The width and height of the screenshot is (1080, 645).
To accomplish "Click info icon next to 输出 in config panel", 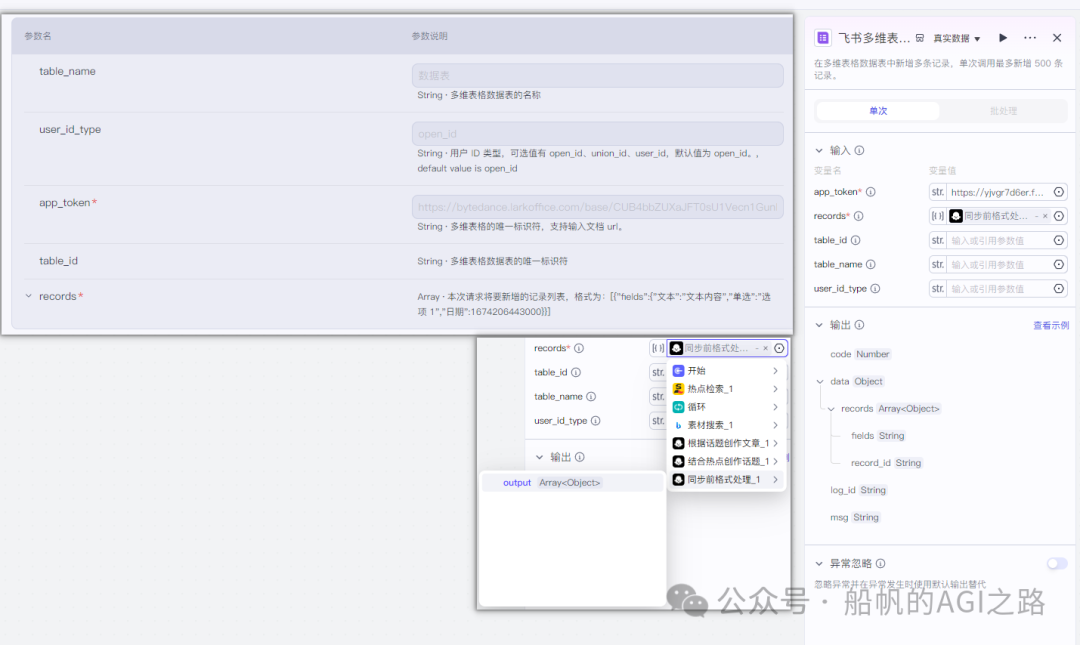I will coord(860,325).
